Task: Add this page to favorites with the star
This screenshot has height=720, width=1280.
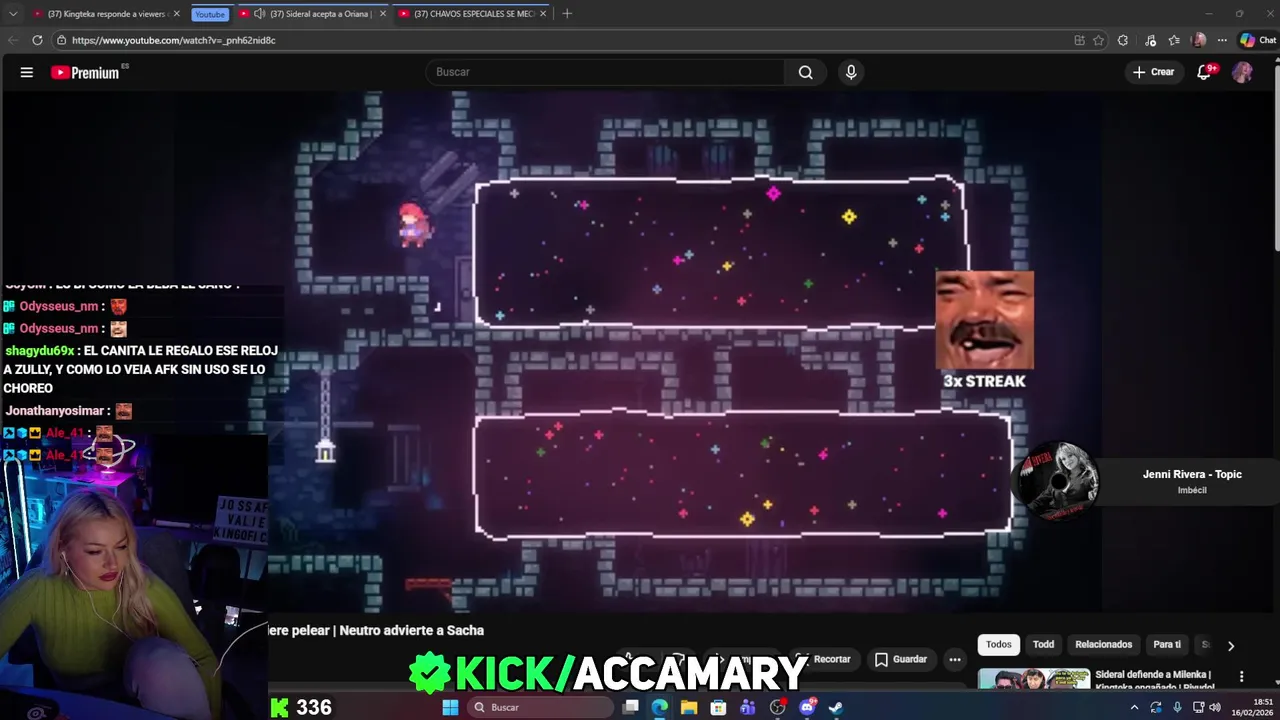Action: click(x=1099, y=40)
